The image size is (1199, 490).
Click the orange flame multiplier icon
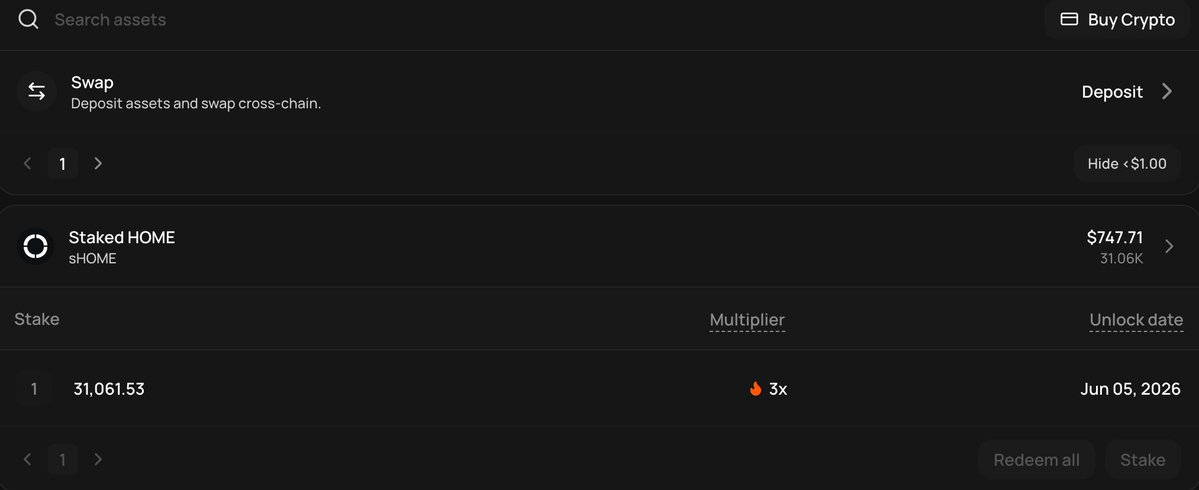click(x=755, y=389)
